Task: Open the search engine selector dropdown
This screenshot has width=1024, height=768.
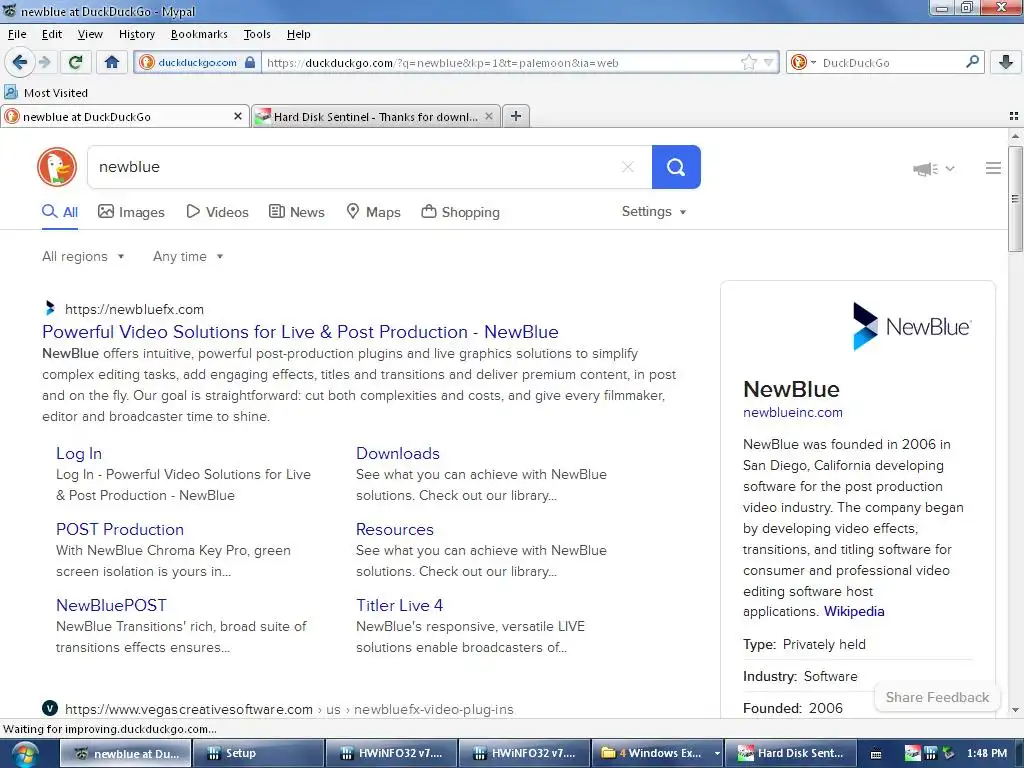Action: coord(813,63)
